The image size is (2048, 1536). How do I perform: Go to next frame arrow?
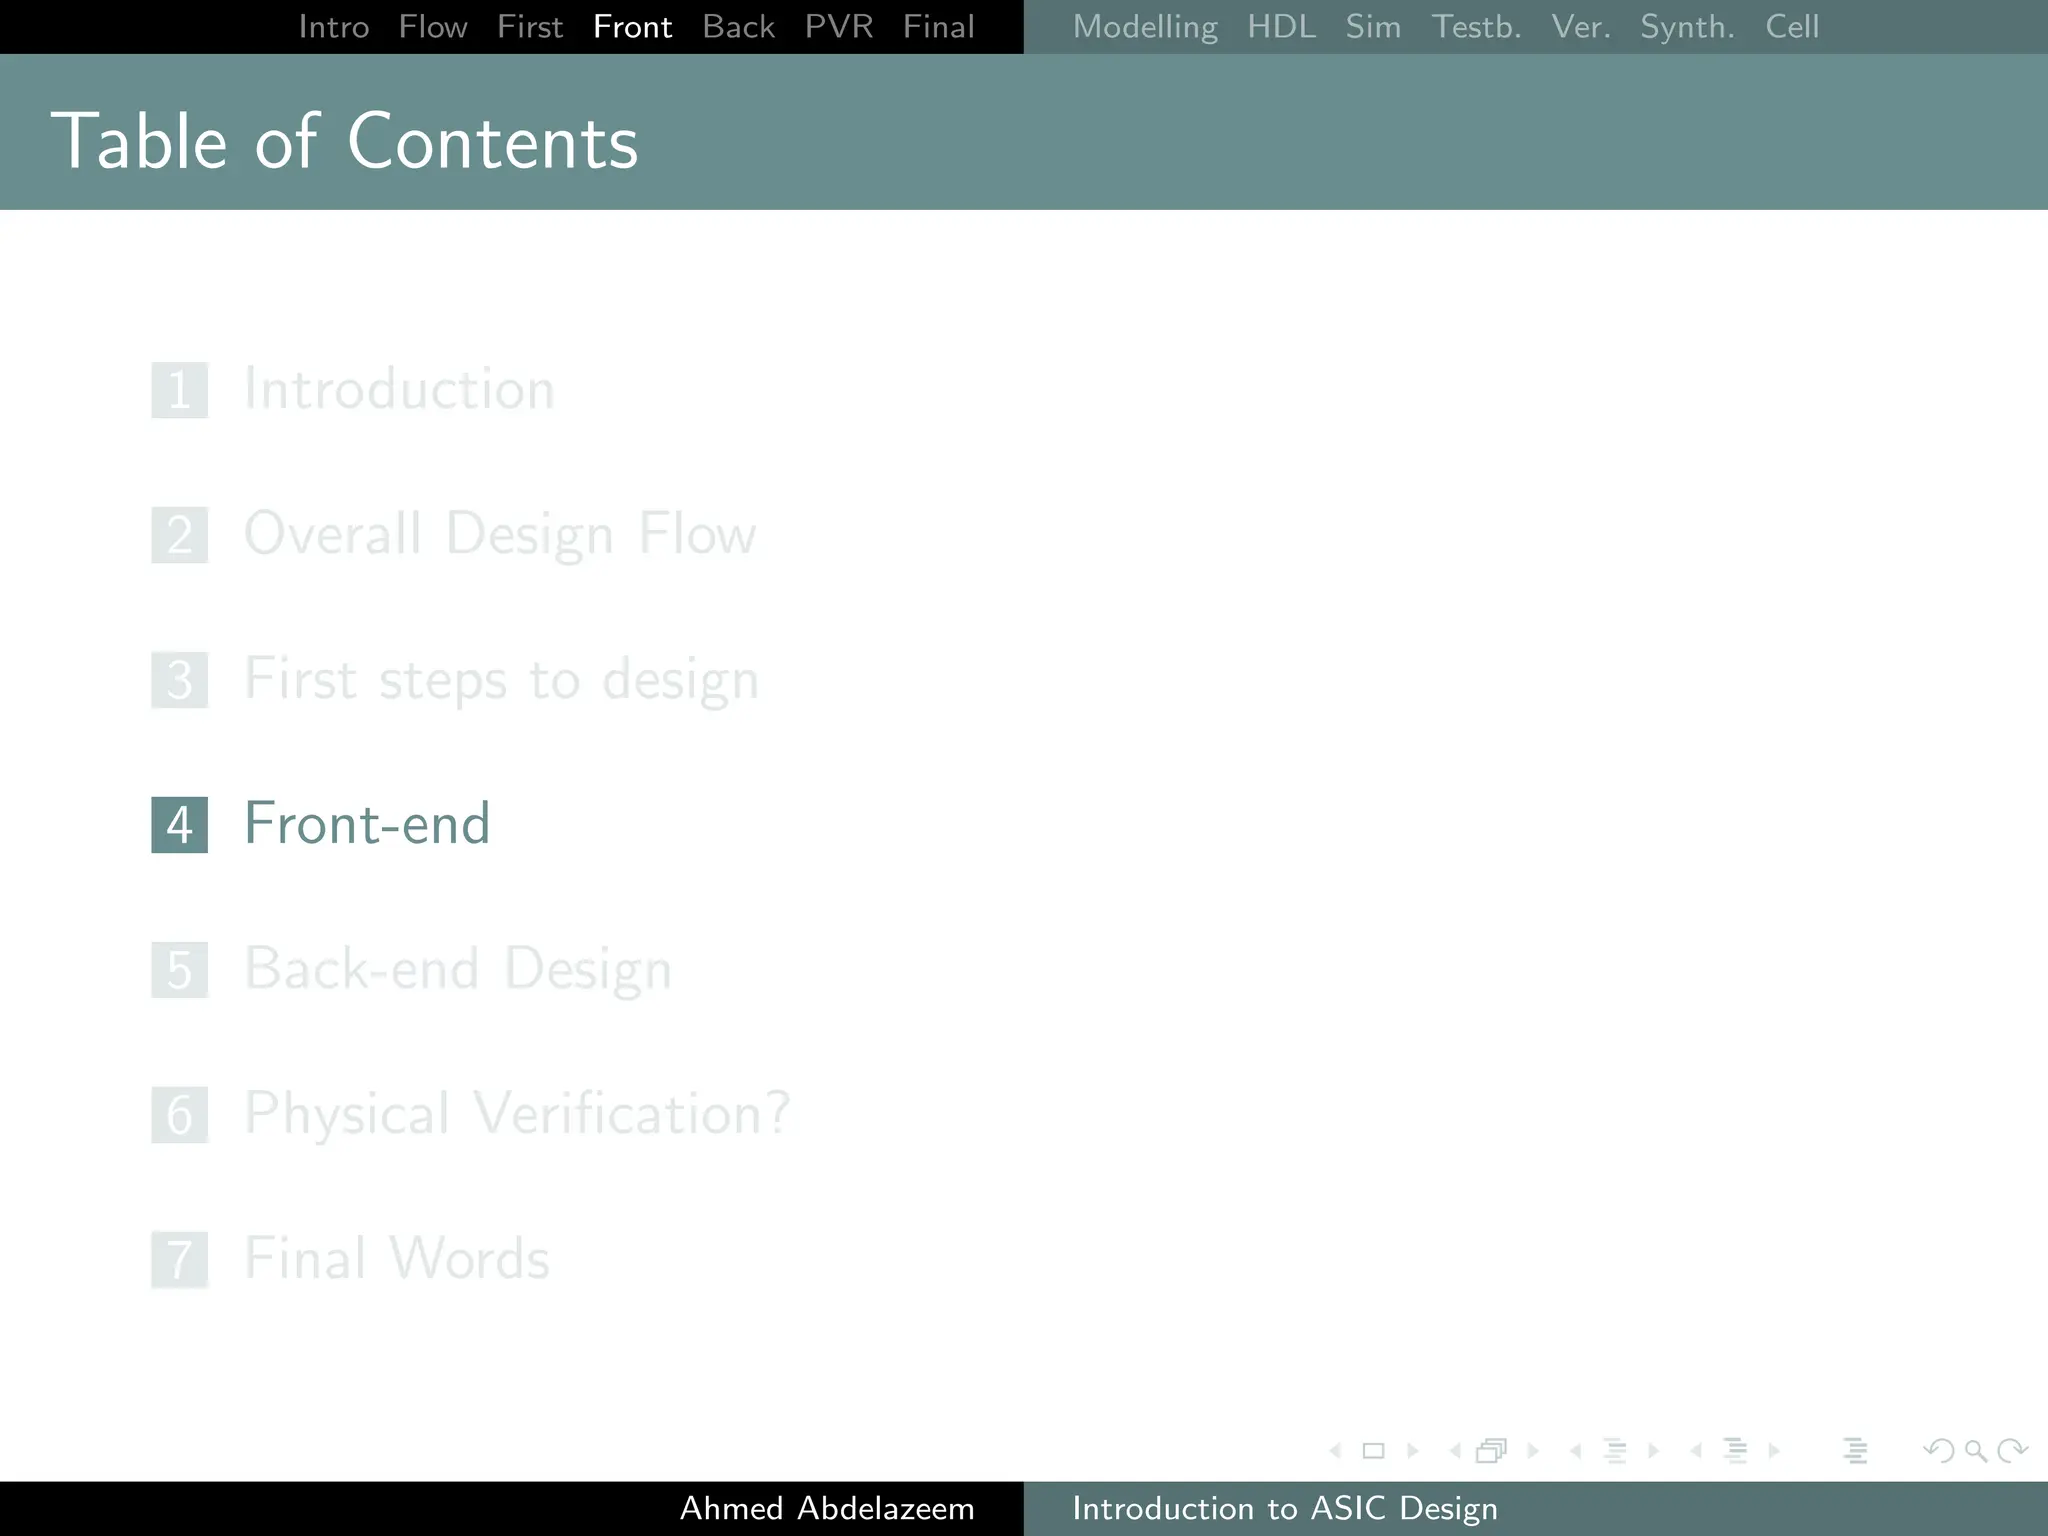[x=1533, y=1450]
